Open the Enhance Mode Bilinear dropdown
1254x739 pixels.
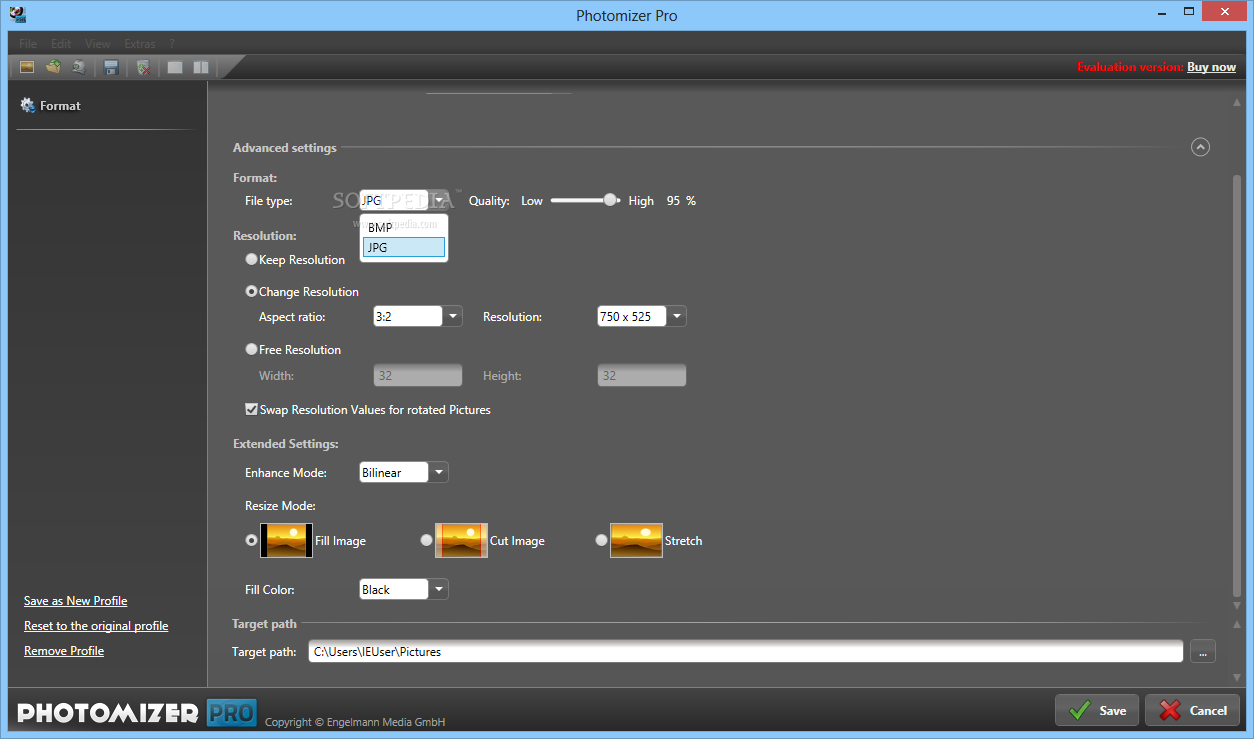(x=438, y=472)
